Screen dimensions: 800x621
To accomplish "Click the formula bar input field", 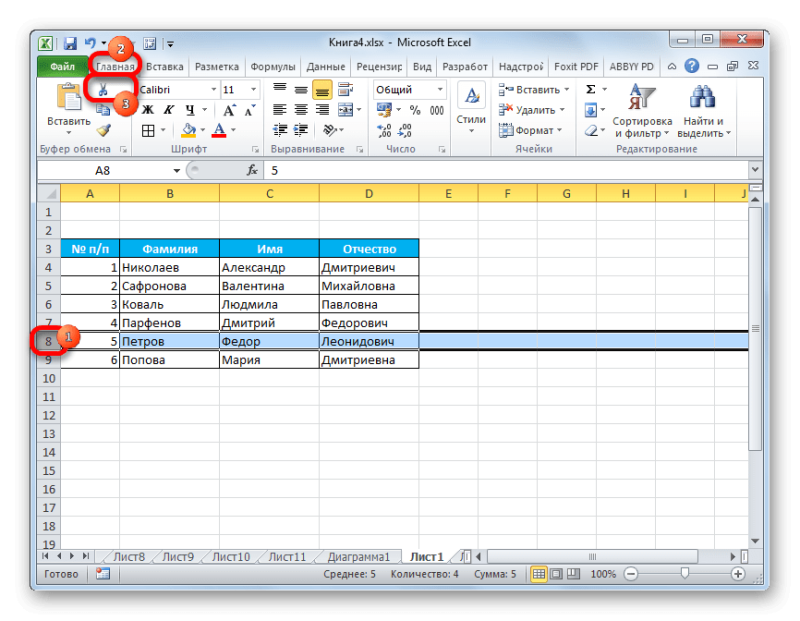I will 506,170.
